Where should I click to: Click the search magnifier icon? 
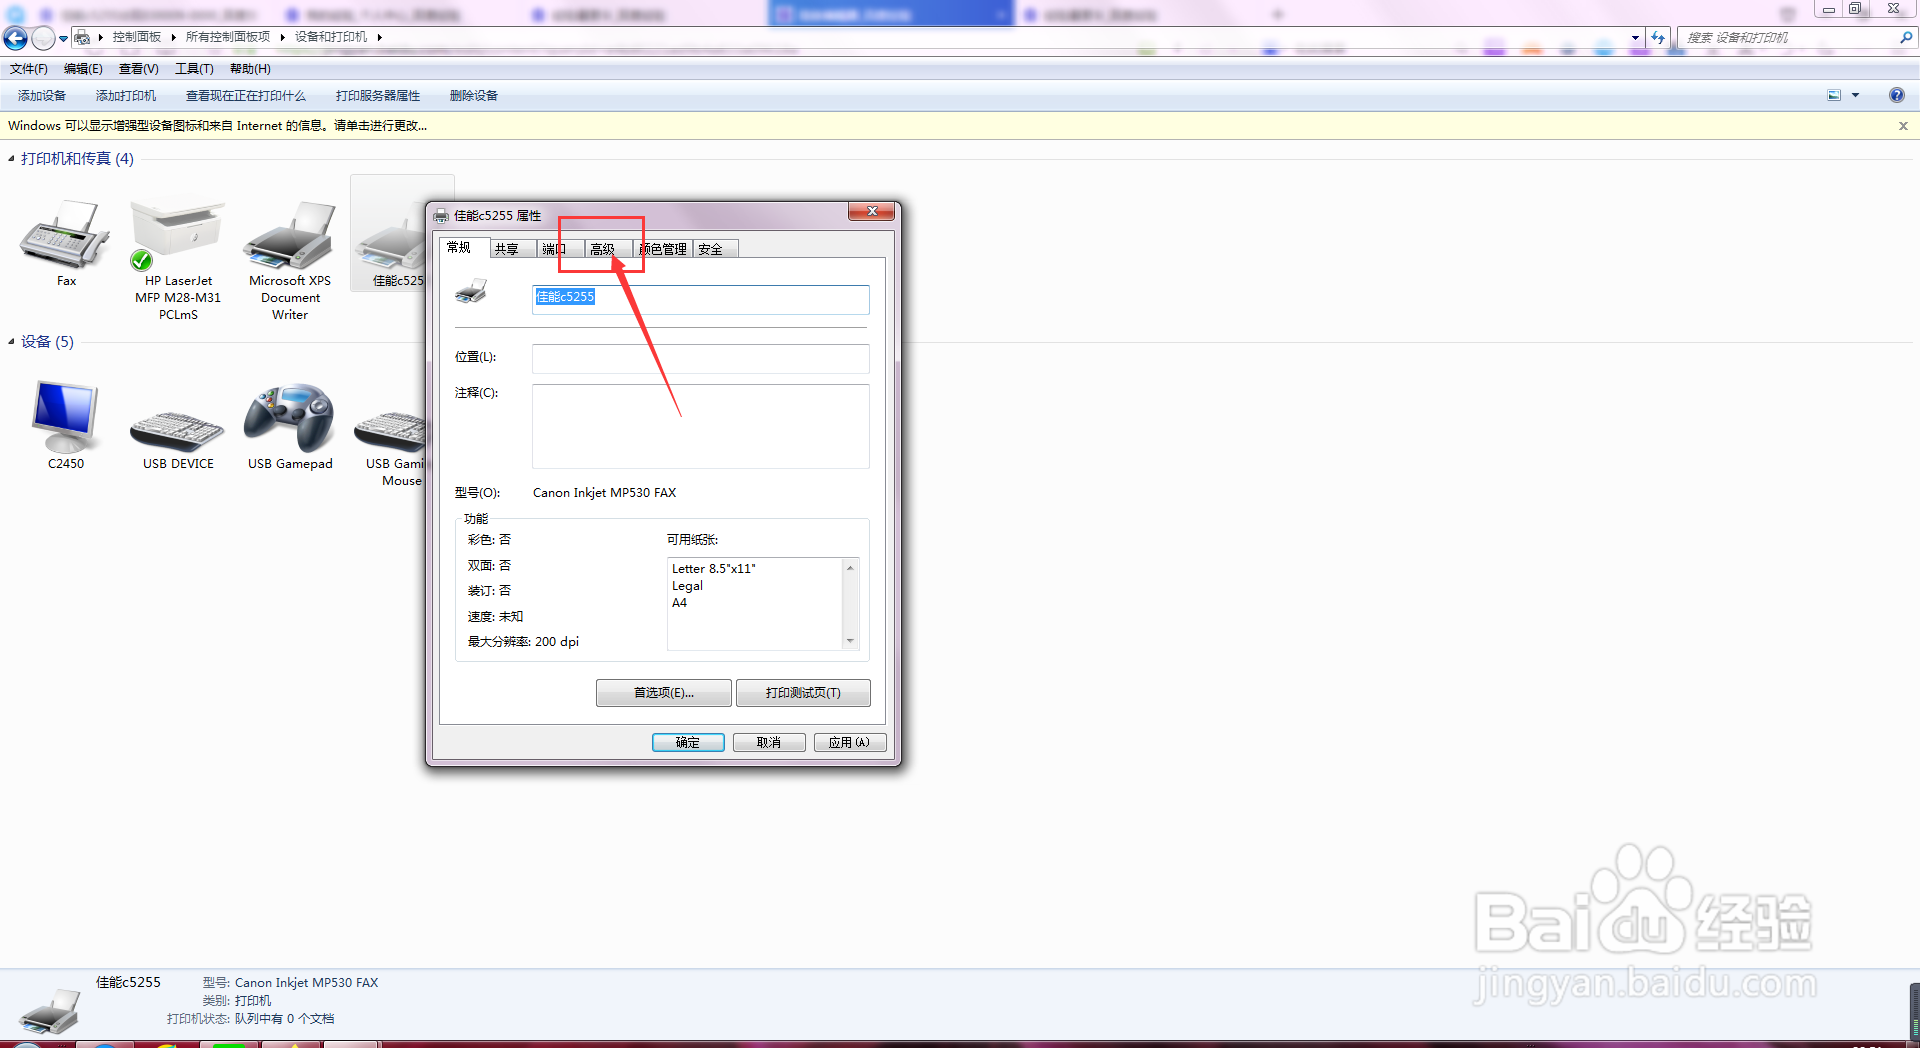click(1905, 37)
